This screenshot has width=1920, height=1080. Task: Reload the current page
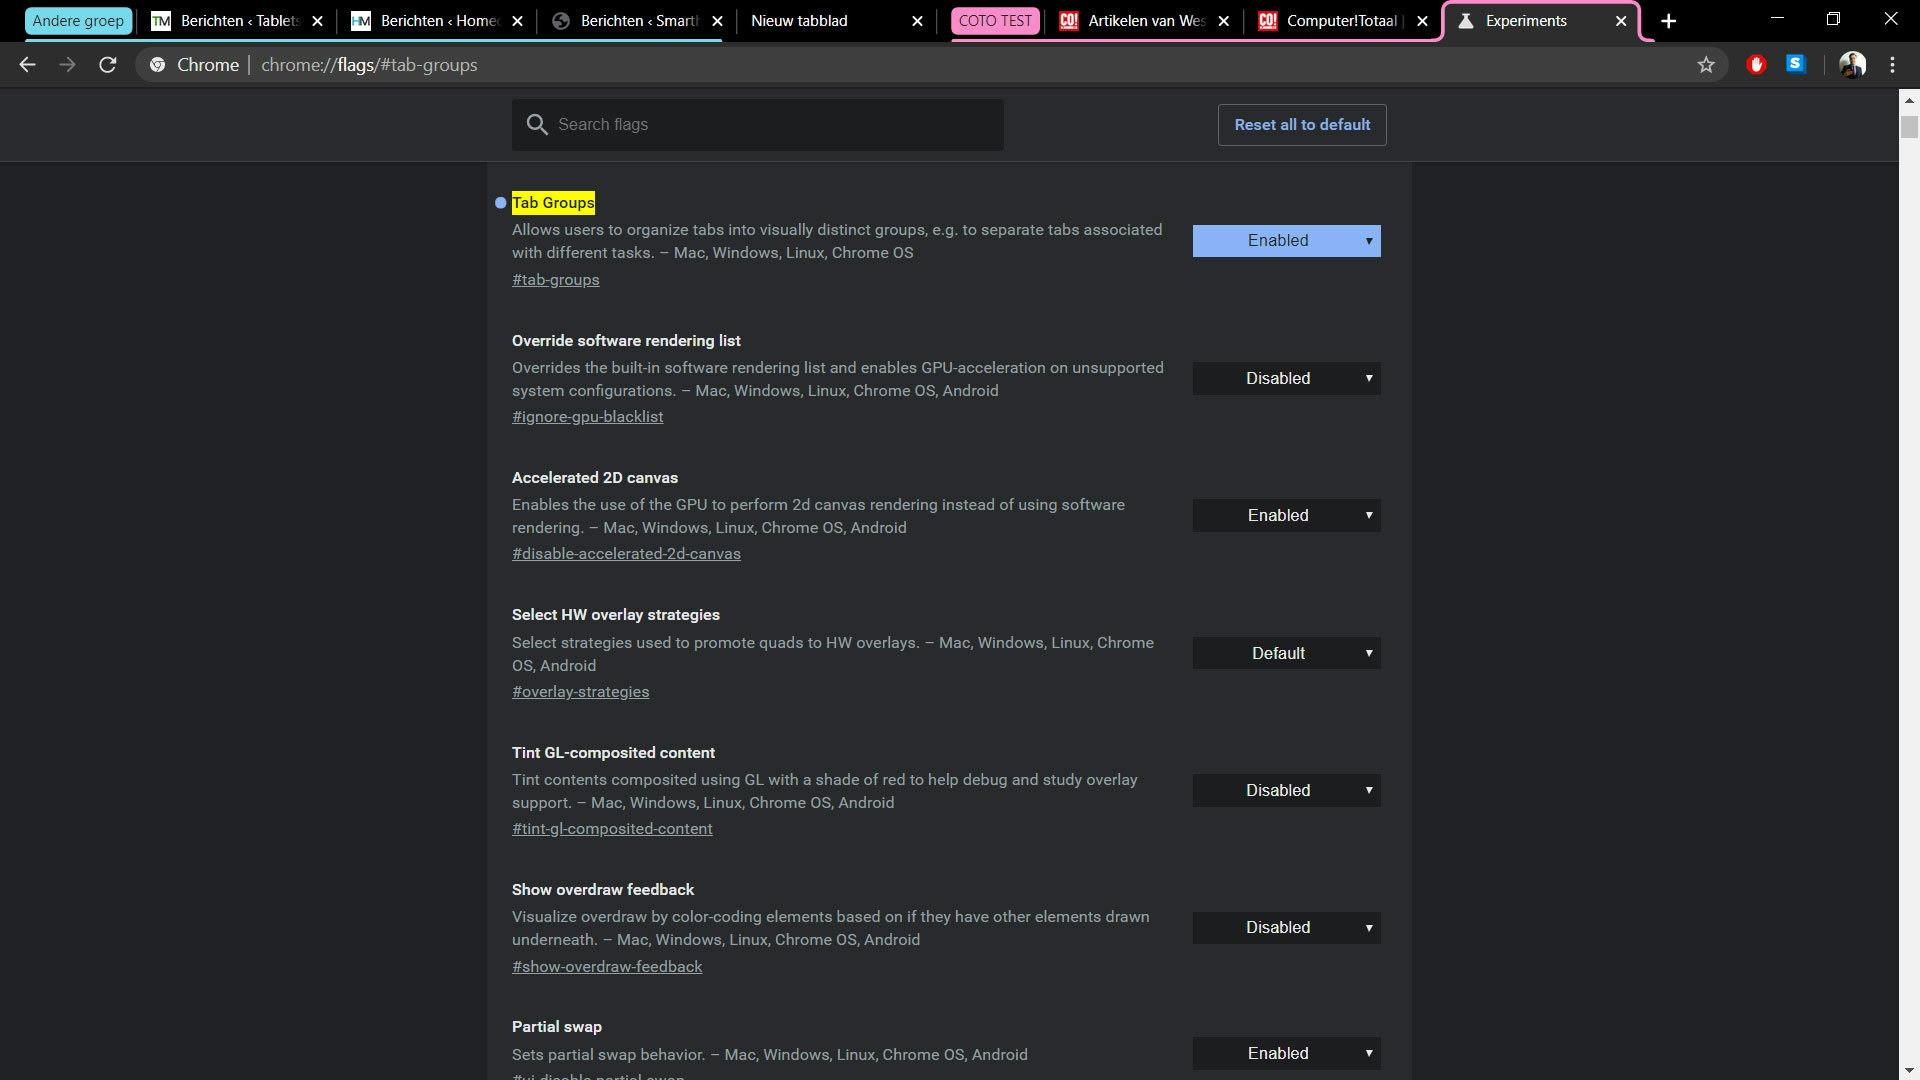pos(107,65)
